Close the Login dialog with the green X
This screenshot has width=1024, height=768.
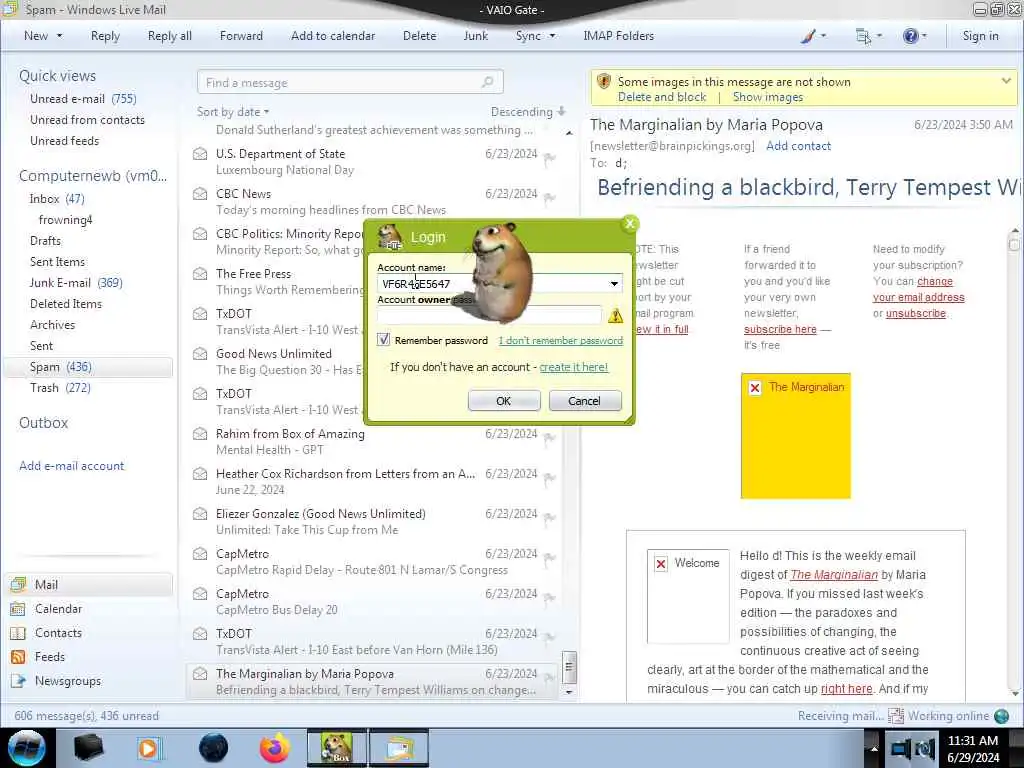630,224
